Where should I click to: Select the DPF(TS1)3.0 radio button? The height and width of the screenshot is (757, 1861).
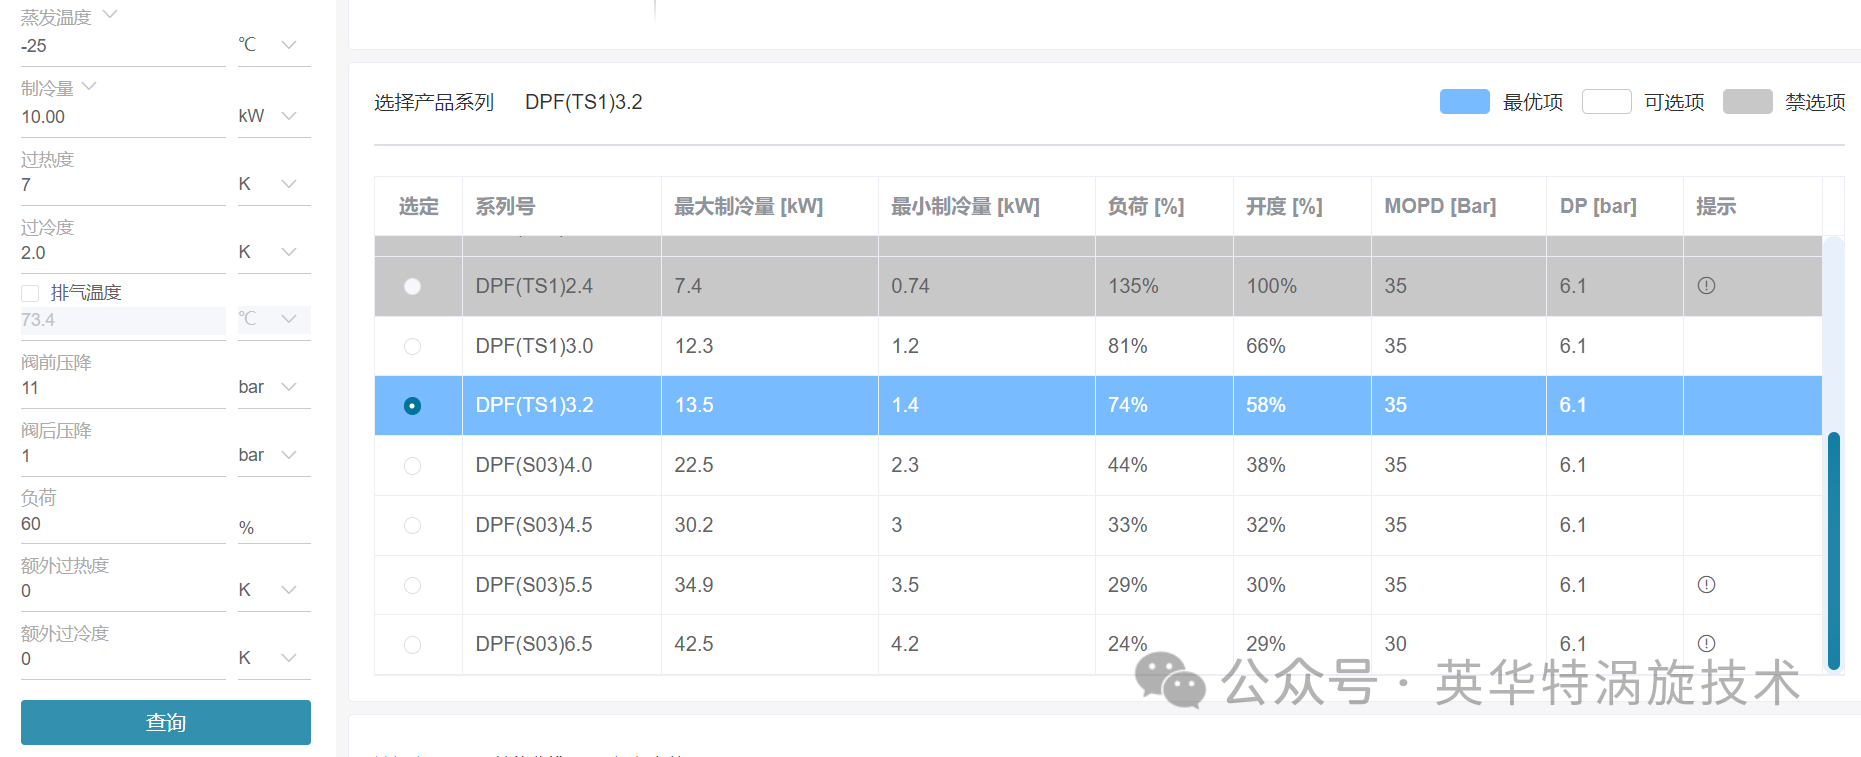412,346
